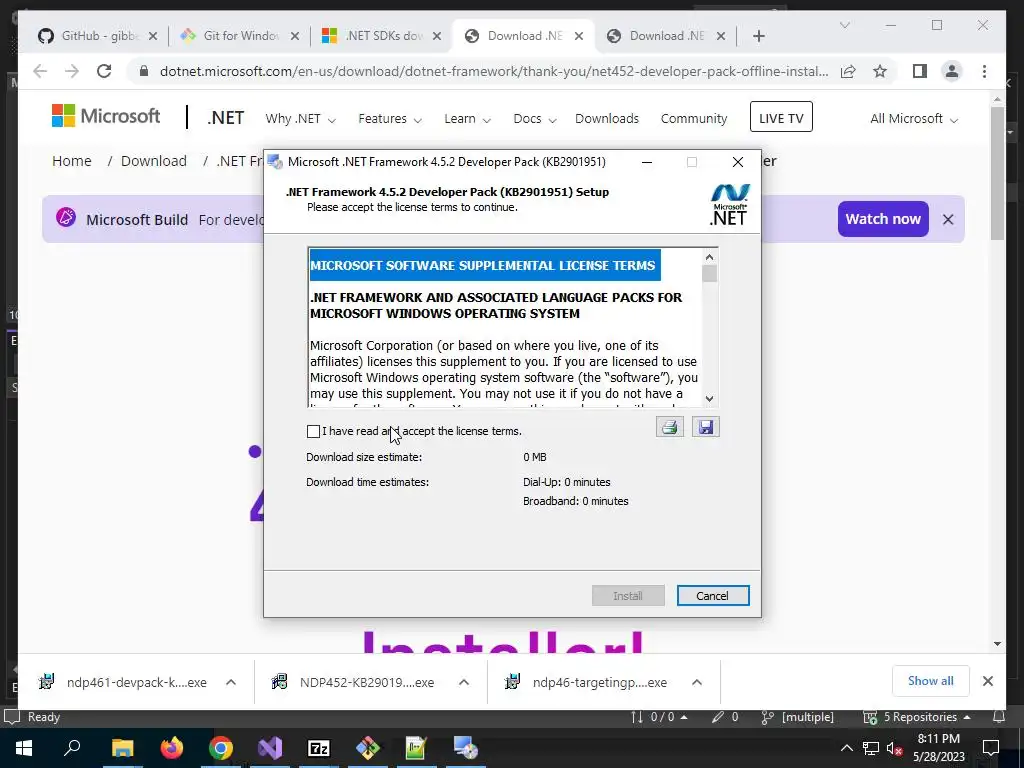Open the .NET home link
Screen dimensions: 1024x768
click(225, 118)
